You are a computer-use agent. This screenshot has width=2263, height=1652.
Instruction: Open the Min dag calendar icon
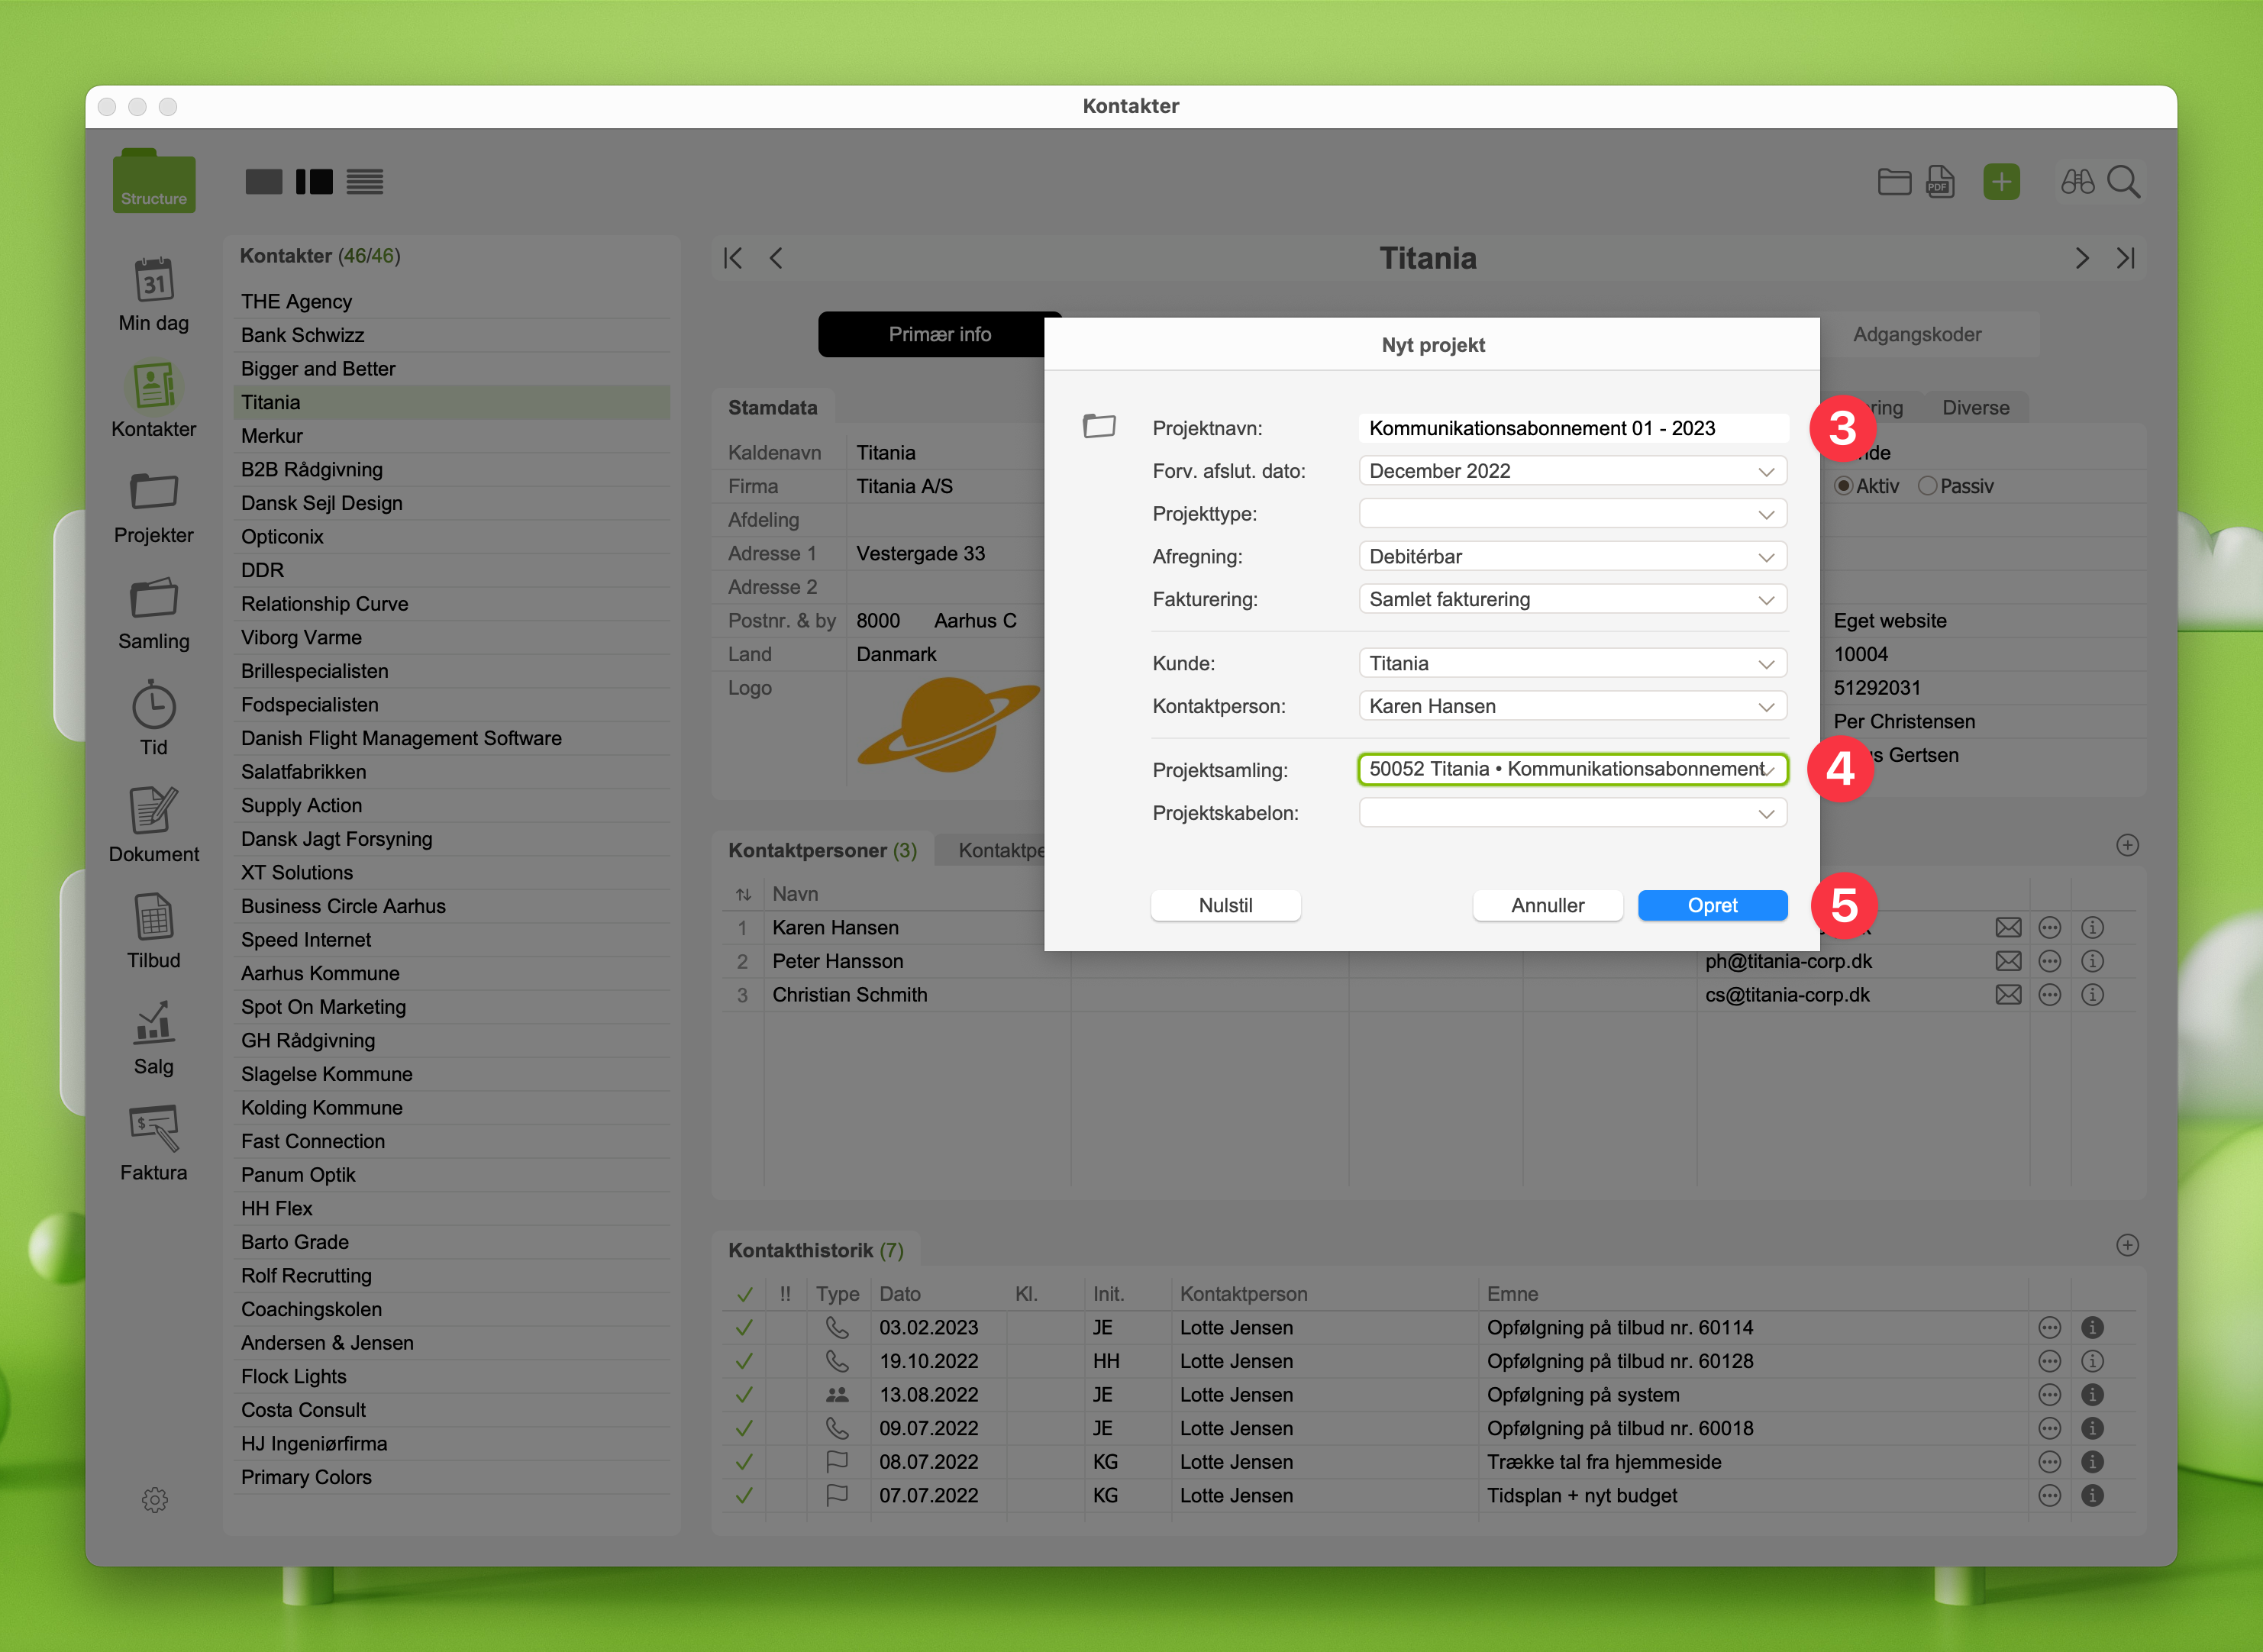(x=153, y=282)
